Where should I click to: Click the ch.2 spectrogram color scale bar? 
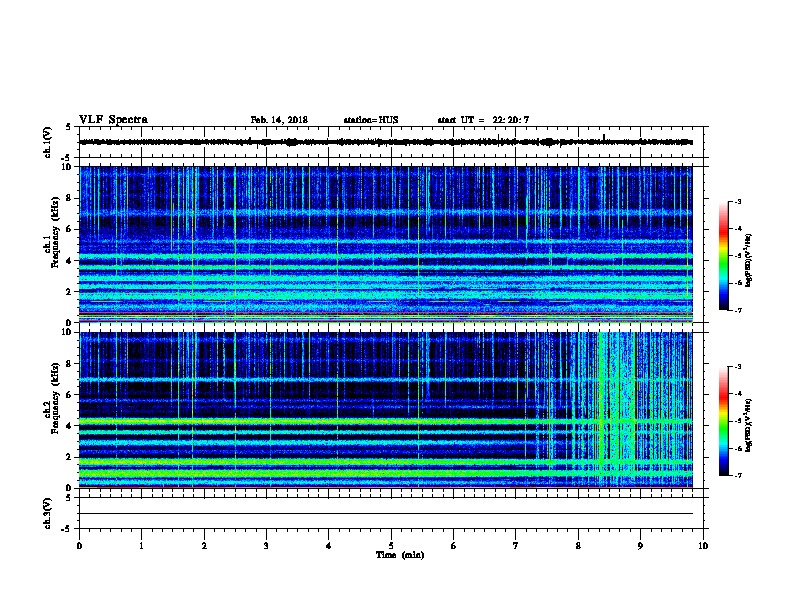[724, 421]
